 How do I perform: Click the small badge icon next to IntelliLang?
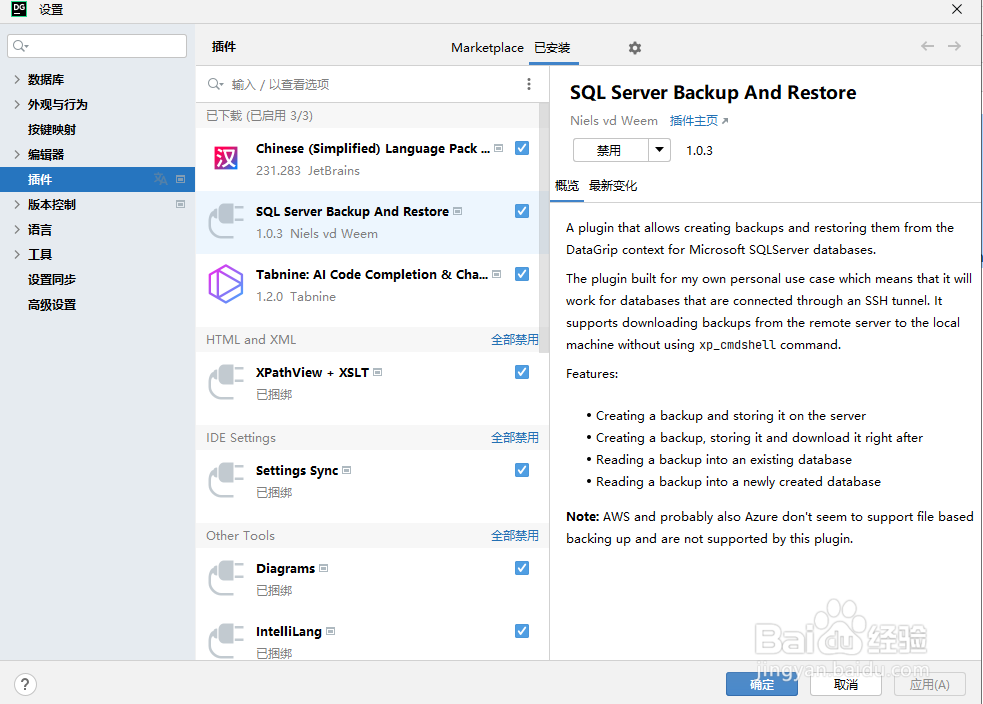330,631
